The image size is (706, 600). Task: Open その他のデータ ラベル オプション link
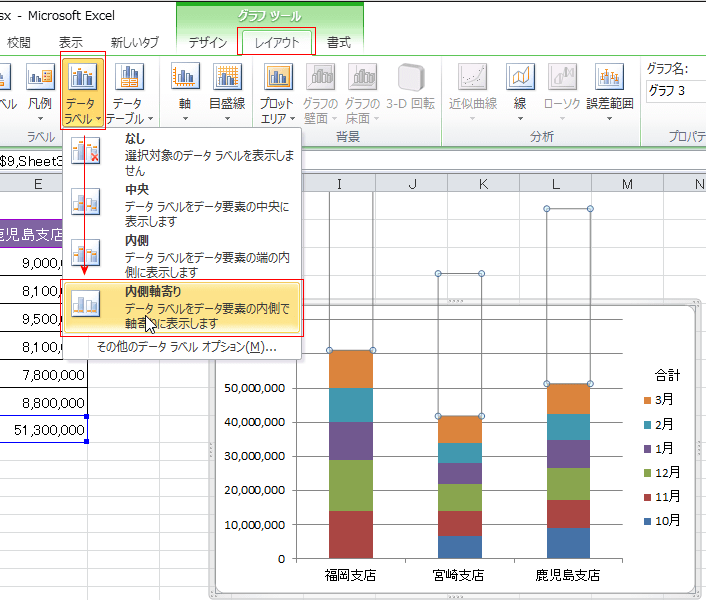(185, 347)
